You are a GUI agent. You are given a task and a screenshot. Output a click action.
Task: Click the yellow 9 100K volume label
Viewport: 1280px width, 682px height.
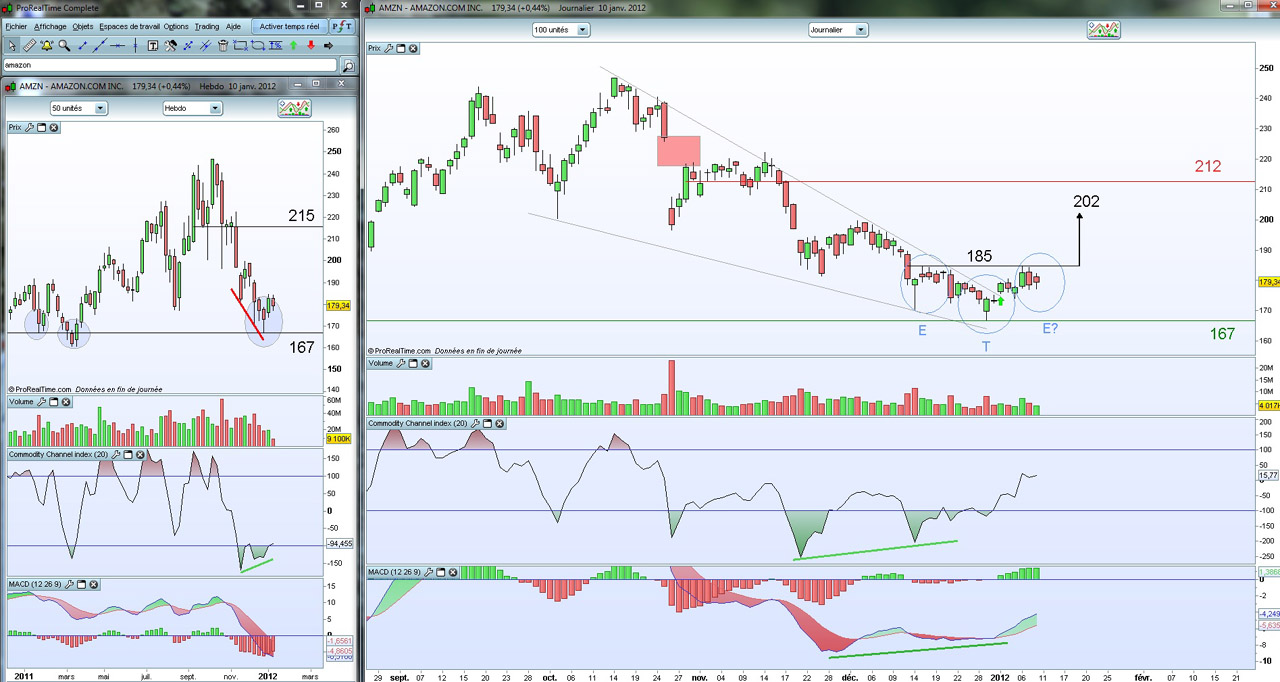(x=338, y=438)
